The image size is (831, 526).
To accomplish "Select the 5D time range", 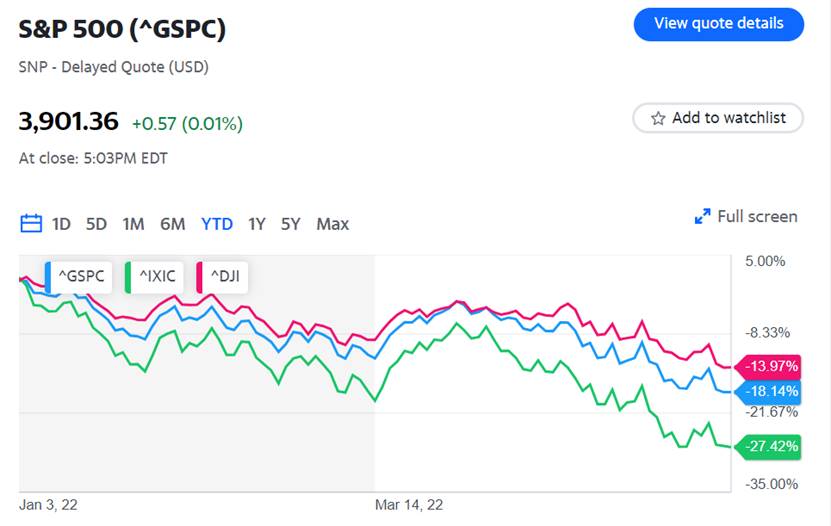I will coord(96,224).
